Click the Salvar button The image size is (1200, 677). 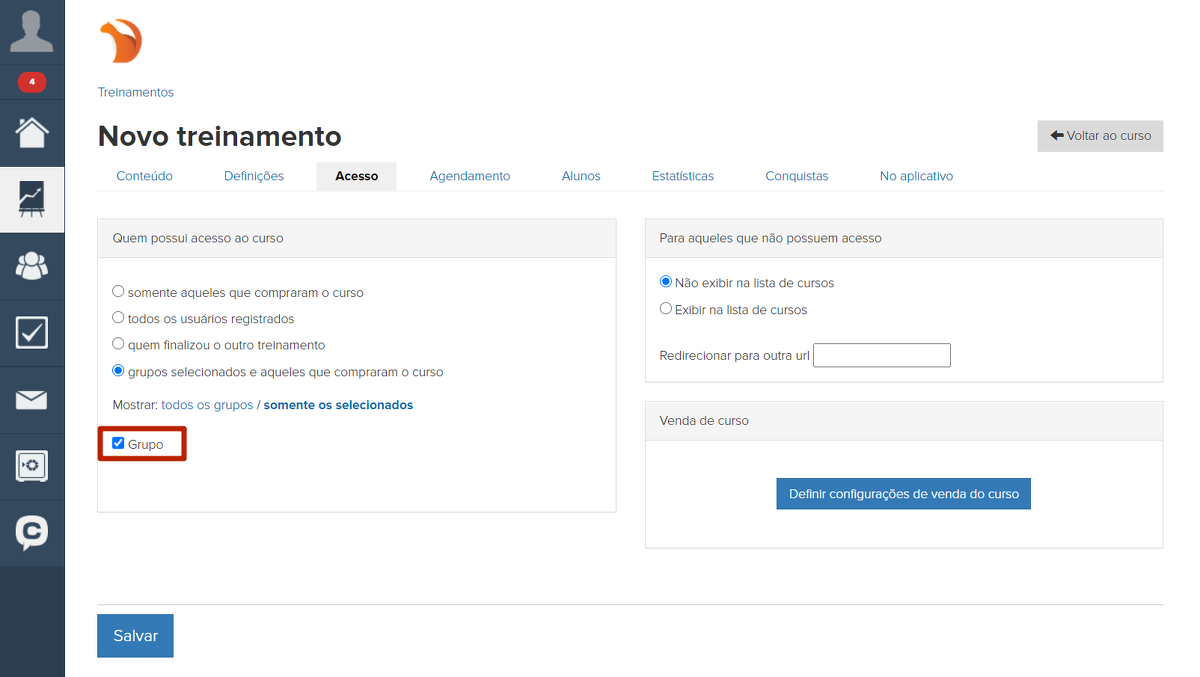135,636
